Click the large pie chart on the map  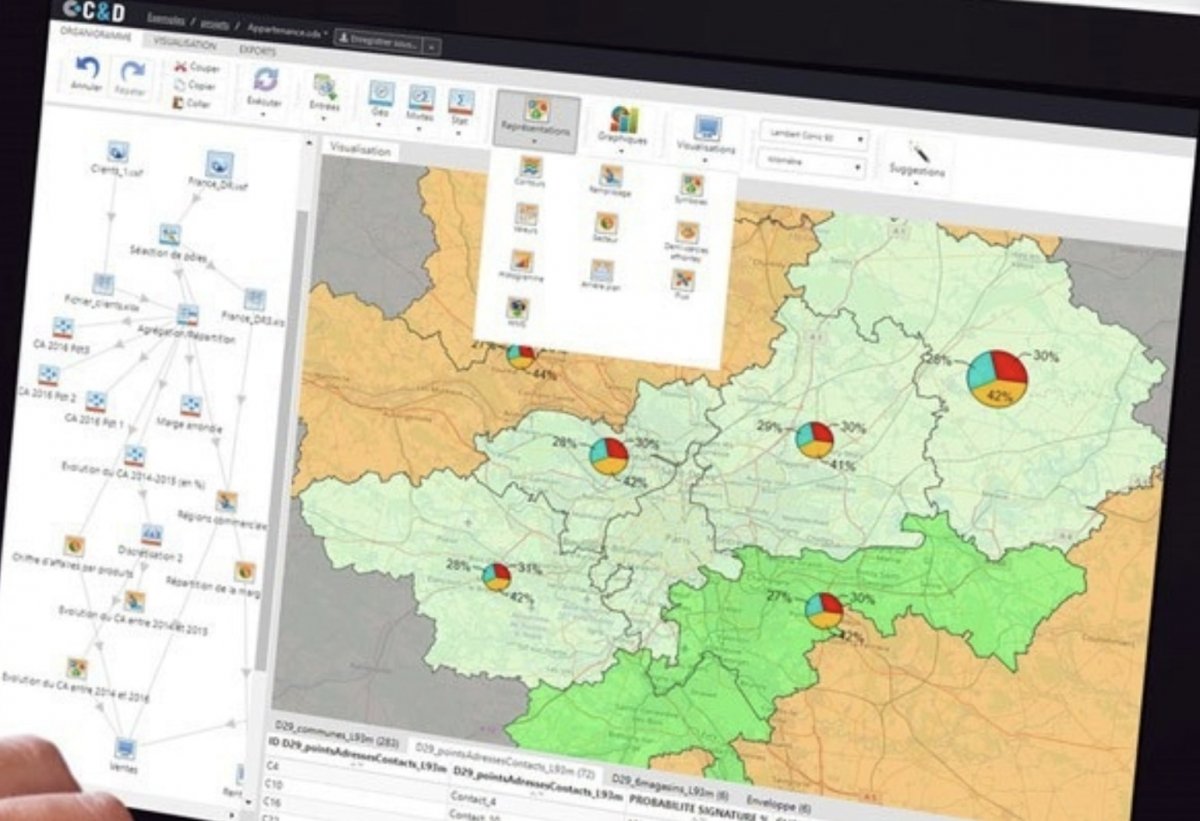(x=997, y=377)
